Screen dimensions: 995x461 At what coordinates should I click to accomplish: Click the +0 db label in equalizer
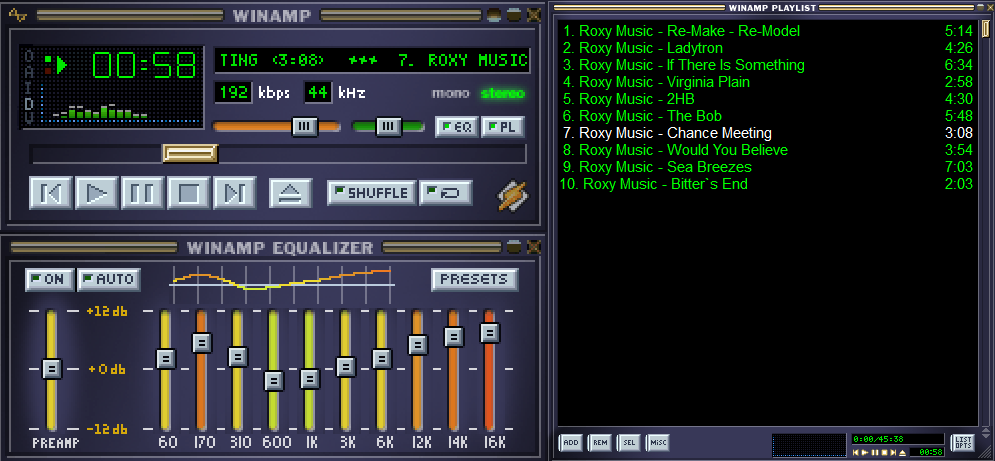pos(108,369)
